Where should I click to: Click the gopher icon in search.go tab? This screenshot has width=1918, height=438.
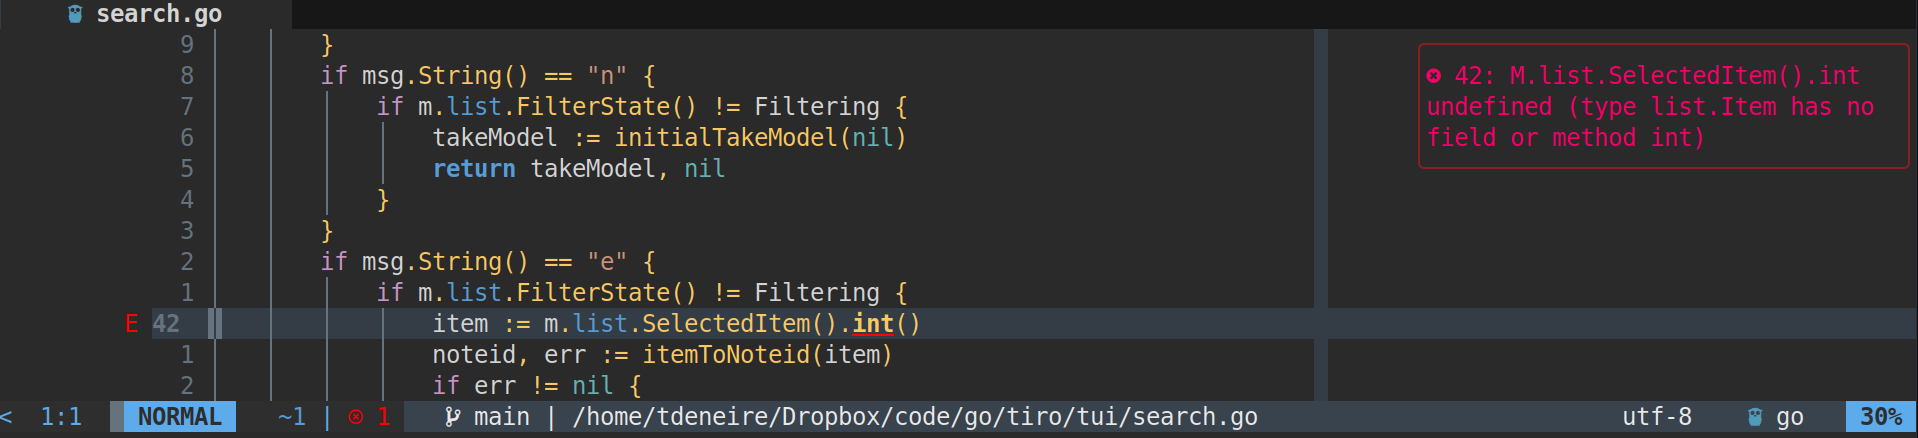point(75,14)
